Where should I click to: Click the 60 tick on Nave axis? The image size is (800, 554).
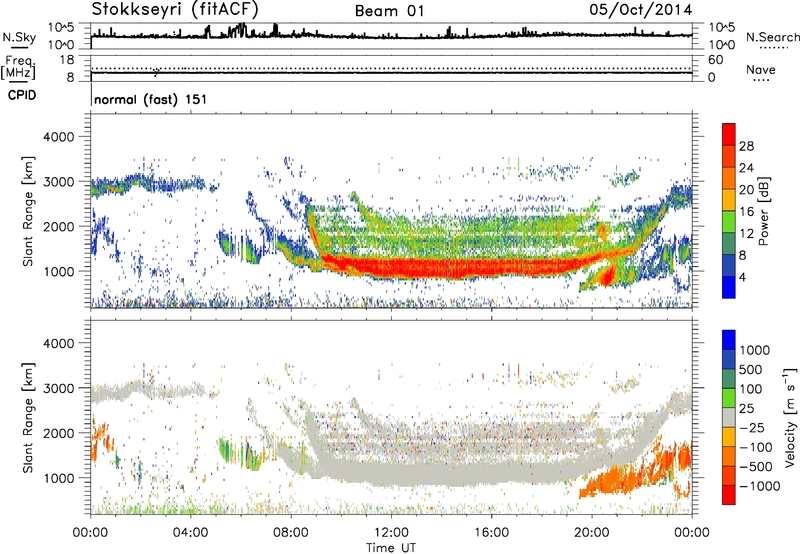(715, 60)
